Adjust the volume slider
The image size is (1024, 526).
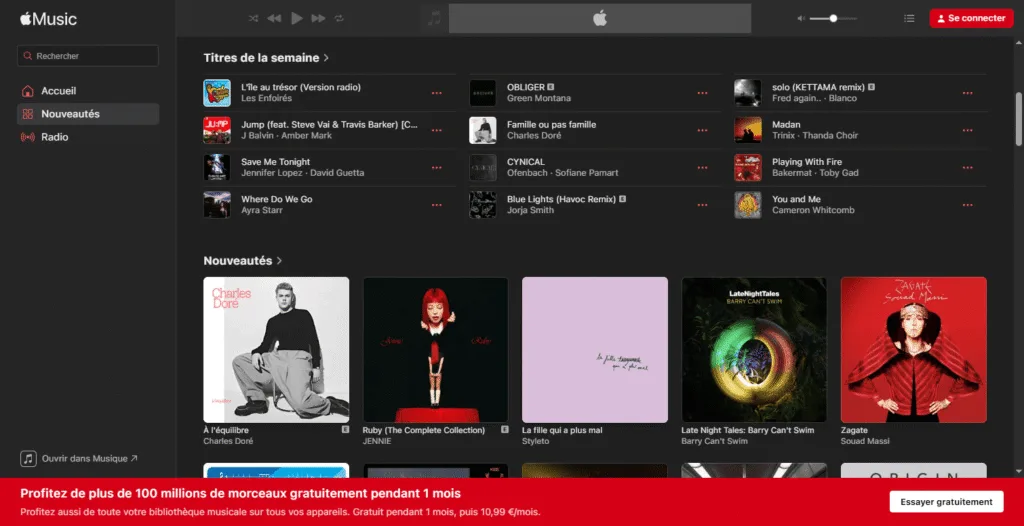[833, 18]
